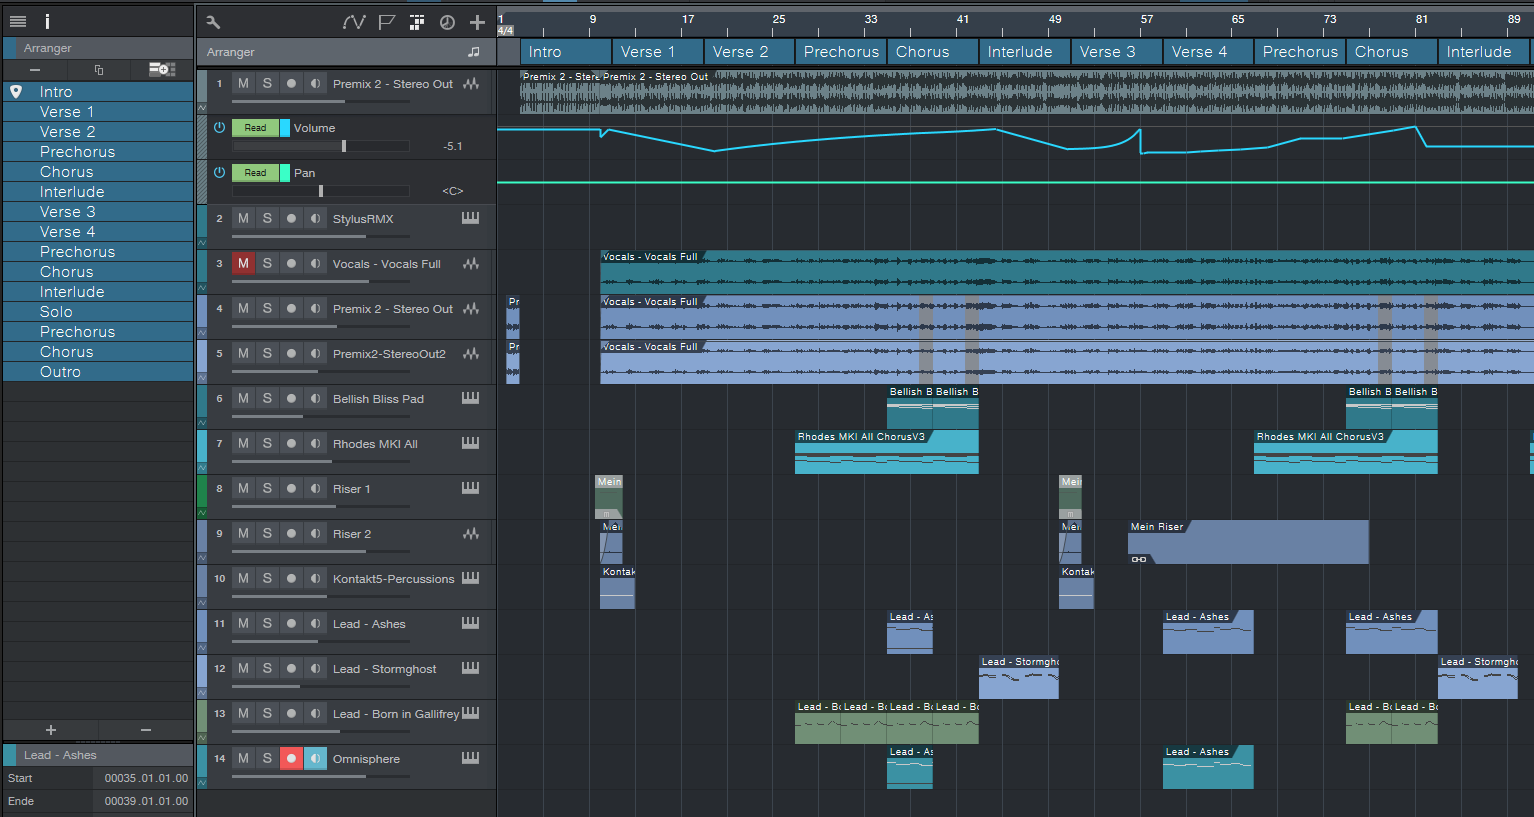
Task: Solo the StylusRMX track
Action: click(x=267, y=219)
